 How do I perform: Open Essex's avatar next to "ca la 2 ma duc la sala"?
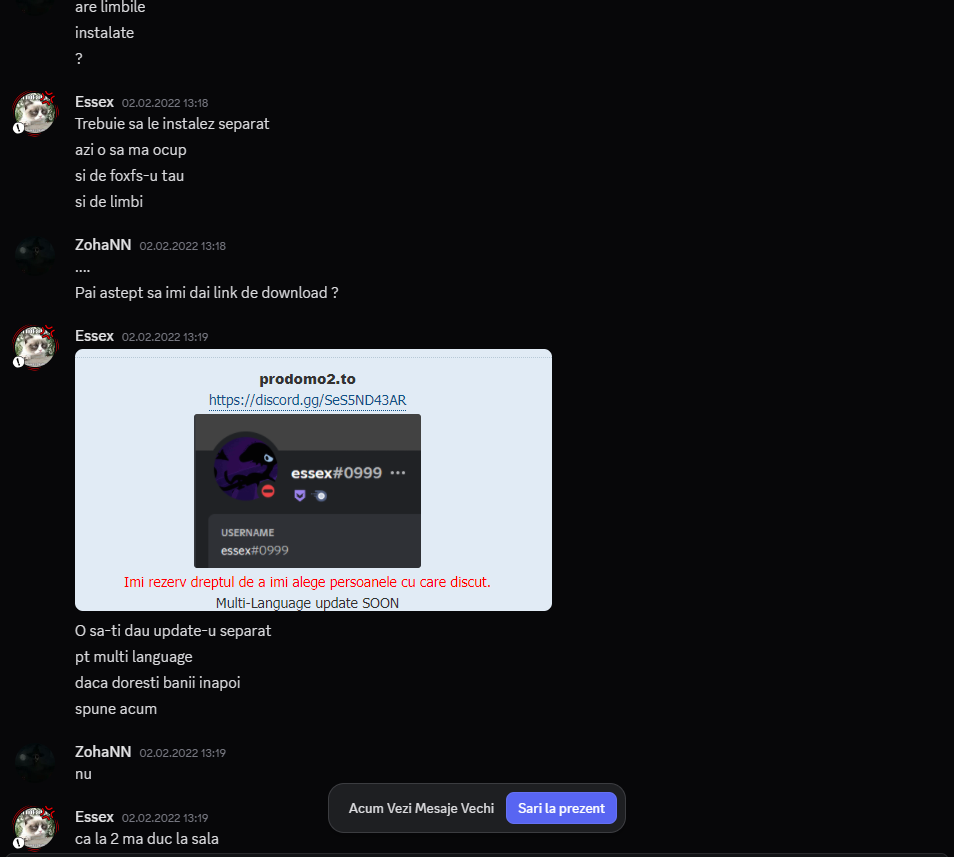35,827
